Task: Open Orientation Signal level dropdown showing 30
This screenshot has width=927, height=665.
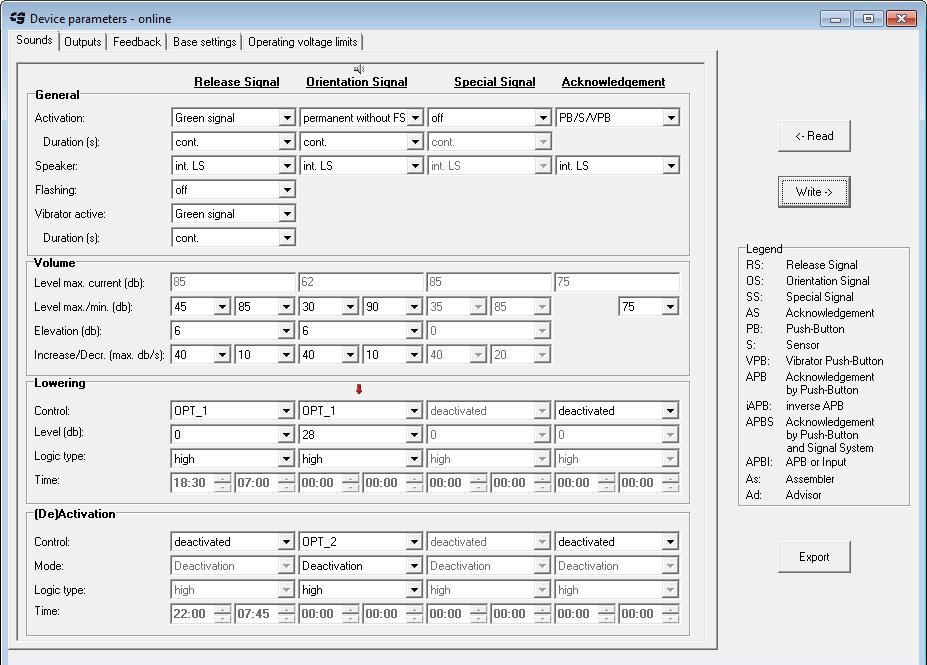Action: pos(329,306)
